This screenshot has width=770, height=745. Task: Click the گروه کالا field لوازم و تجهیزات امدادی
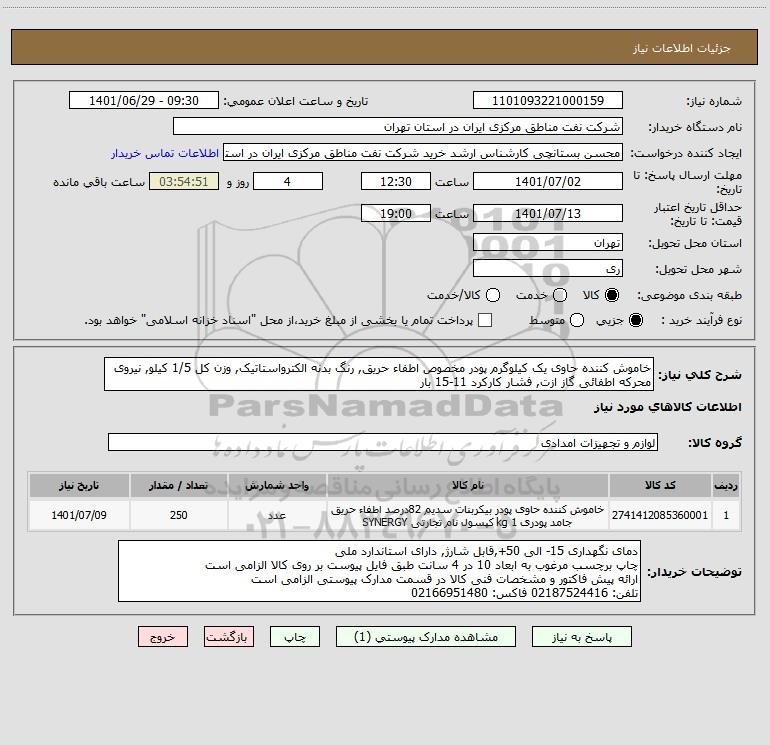[x=383, y=442]
